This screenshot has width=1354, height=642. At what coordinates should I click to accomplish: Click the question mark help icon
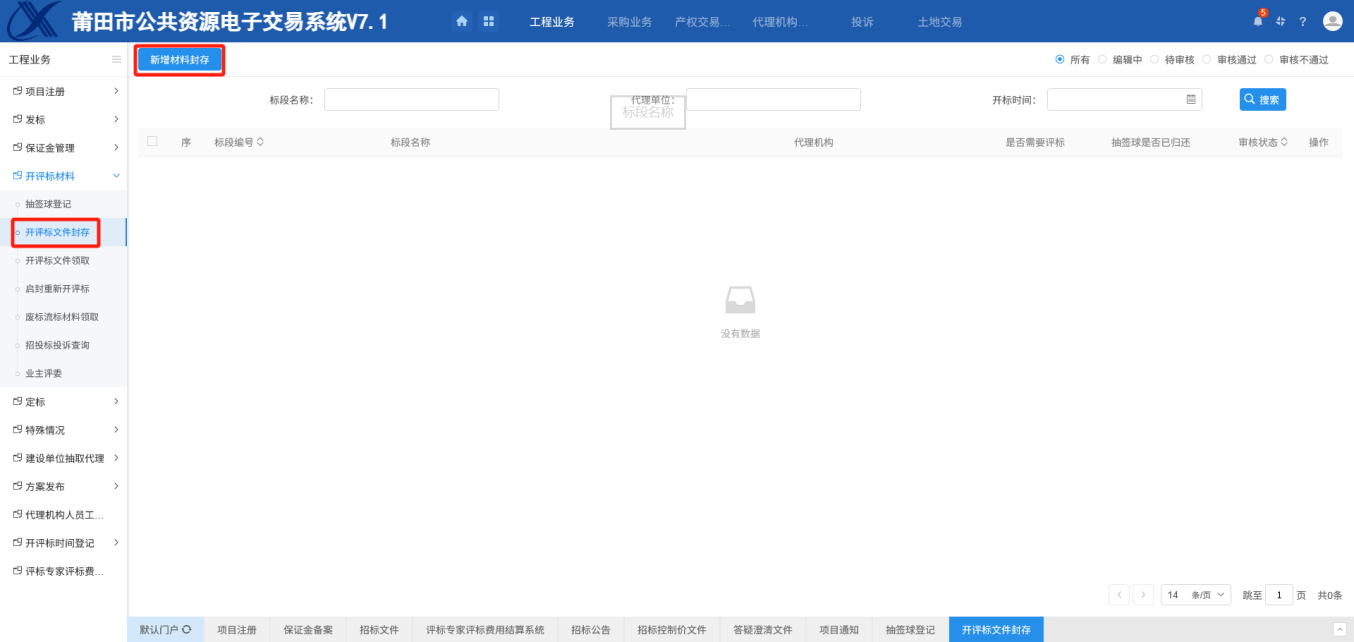(x=1303, y=22)
